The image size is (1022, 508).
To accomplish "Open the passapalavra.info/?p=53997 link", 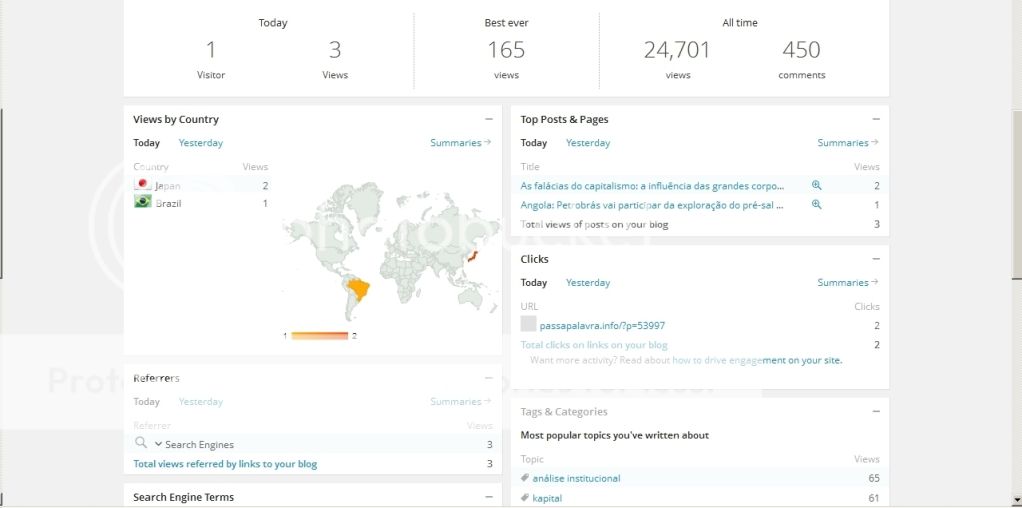I will [x=602, y=325].
